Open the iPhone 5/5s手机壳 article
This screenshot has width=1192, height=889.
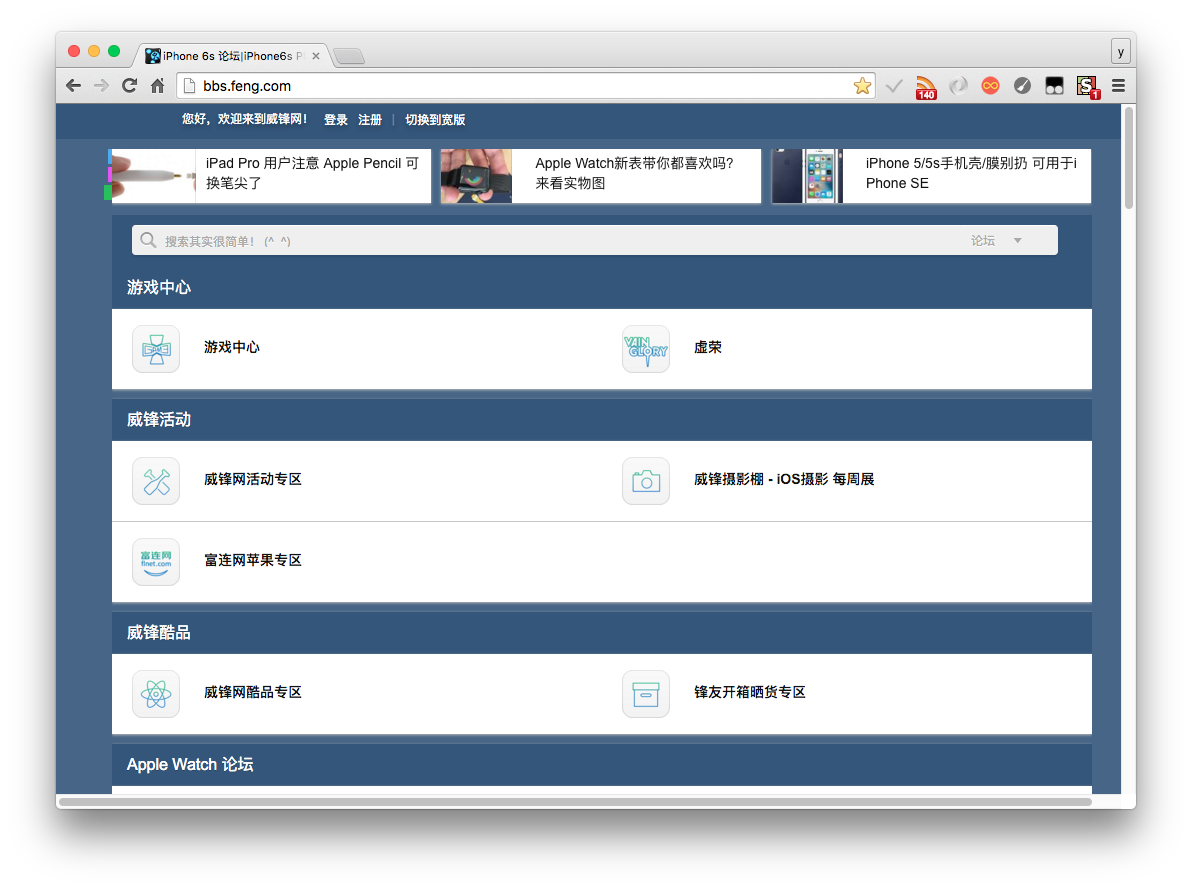[971, 173]
